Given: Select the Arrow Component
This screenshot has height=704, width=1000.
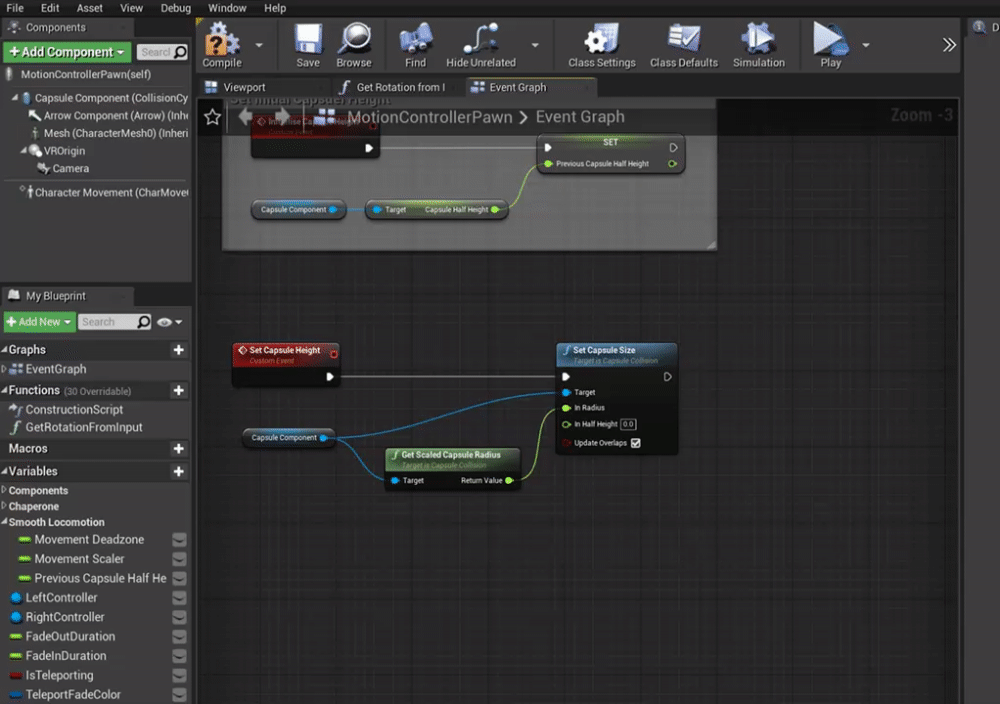Looking at the screenshot, I should point(108,115).
